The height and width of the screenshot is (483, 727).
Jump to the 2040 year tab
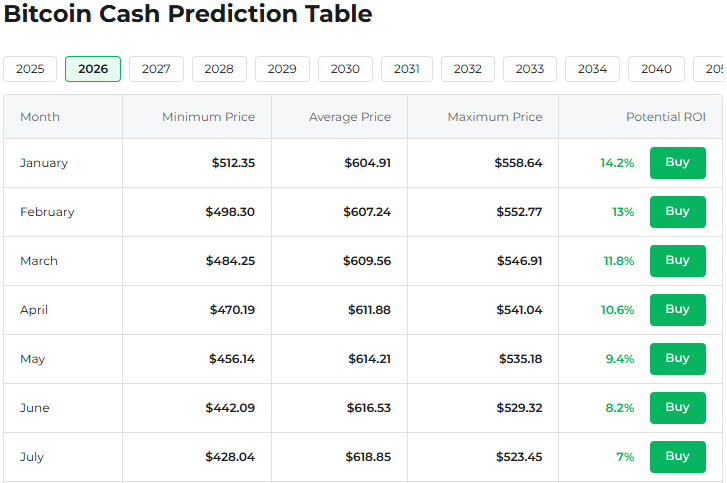coord(656,69)
